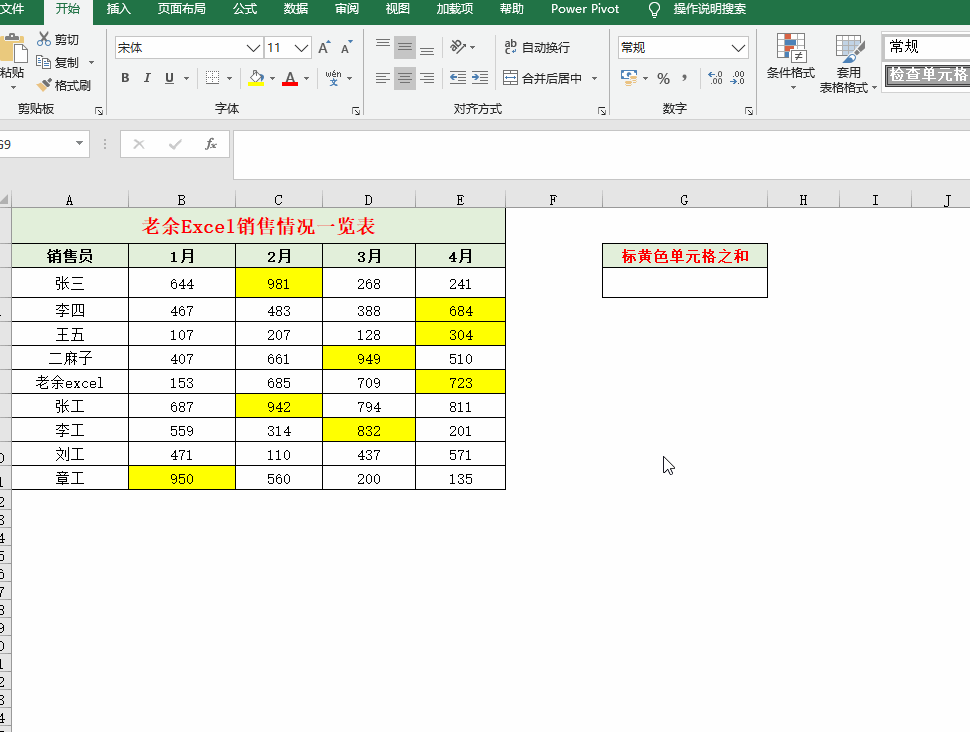The width and height of the screenshot is (970, 732).
Task: Decrease decimal places
Action: click(737, 78)
